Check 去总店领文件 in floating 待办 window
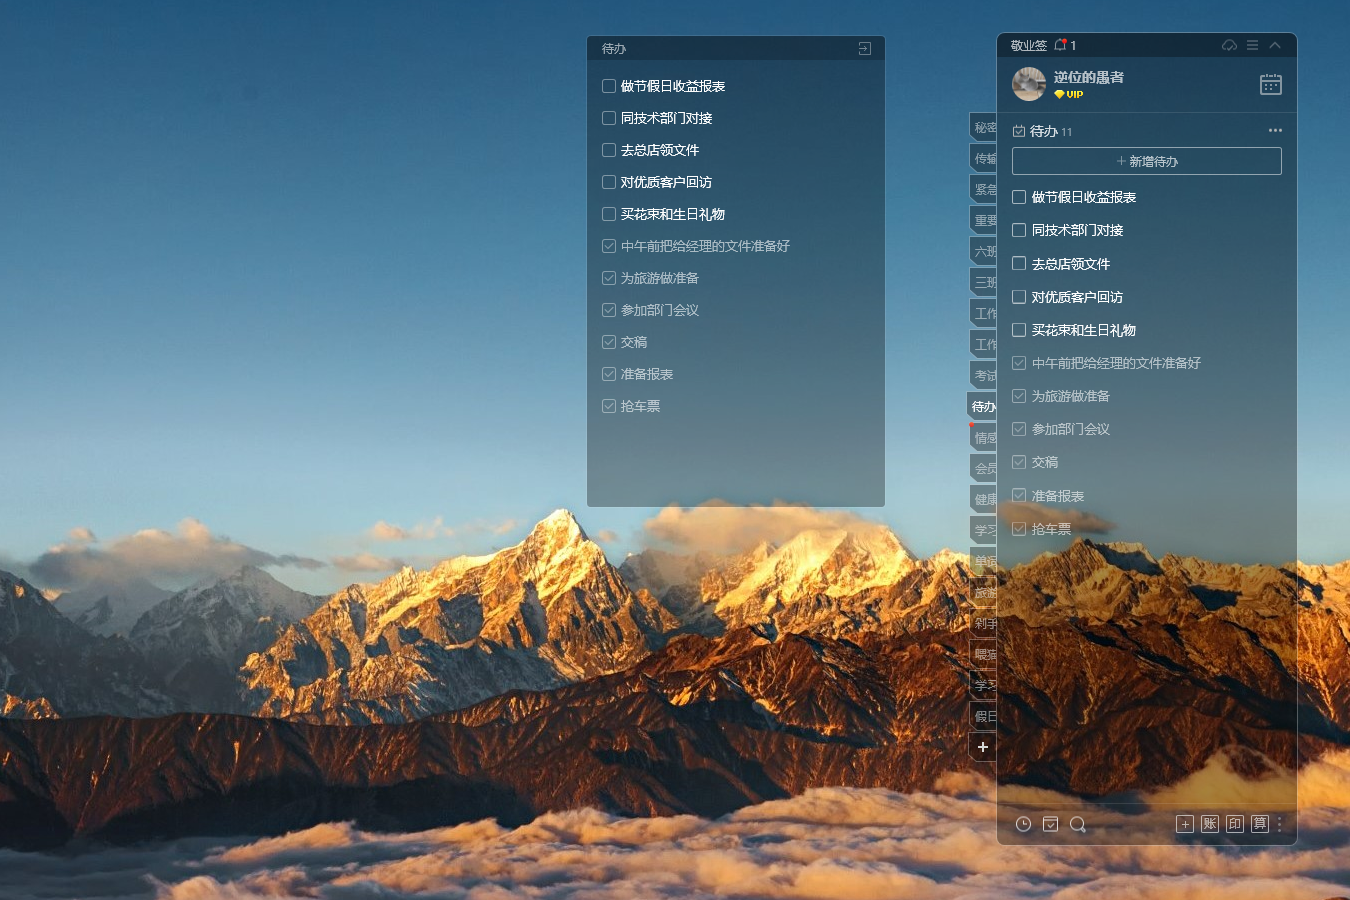The height and width of the screenshot is (900, 1350). tap(609, 150)
